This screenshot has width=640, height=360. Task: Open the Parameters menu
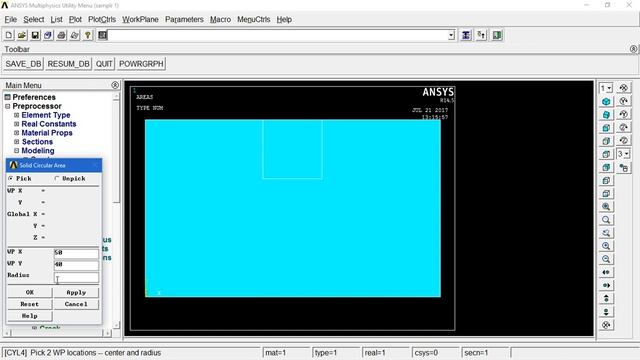(x=184, y=19)
